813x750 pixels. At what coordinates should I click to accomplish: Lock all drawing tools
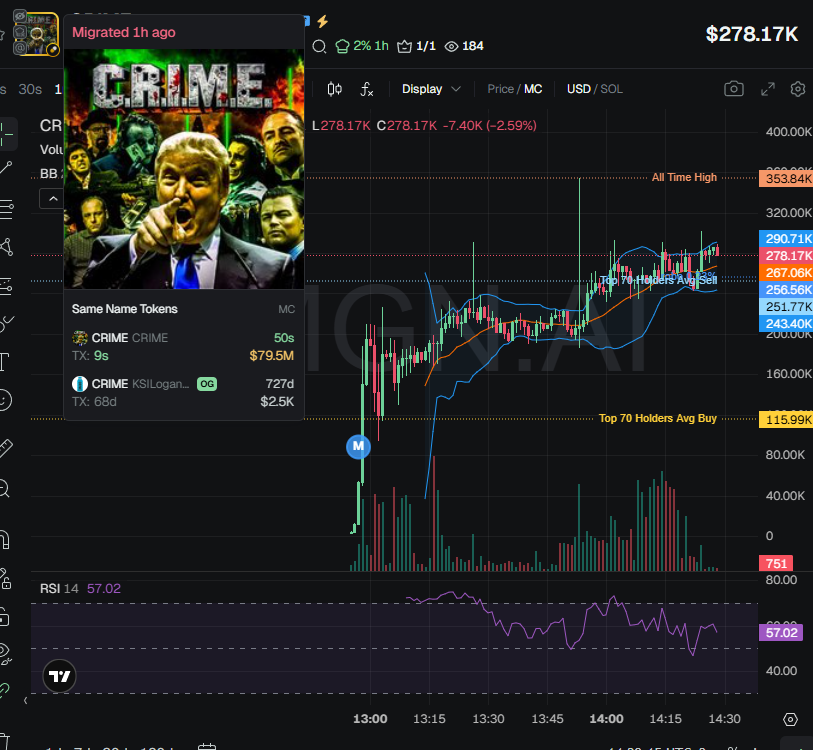(x=5, y=617)
